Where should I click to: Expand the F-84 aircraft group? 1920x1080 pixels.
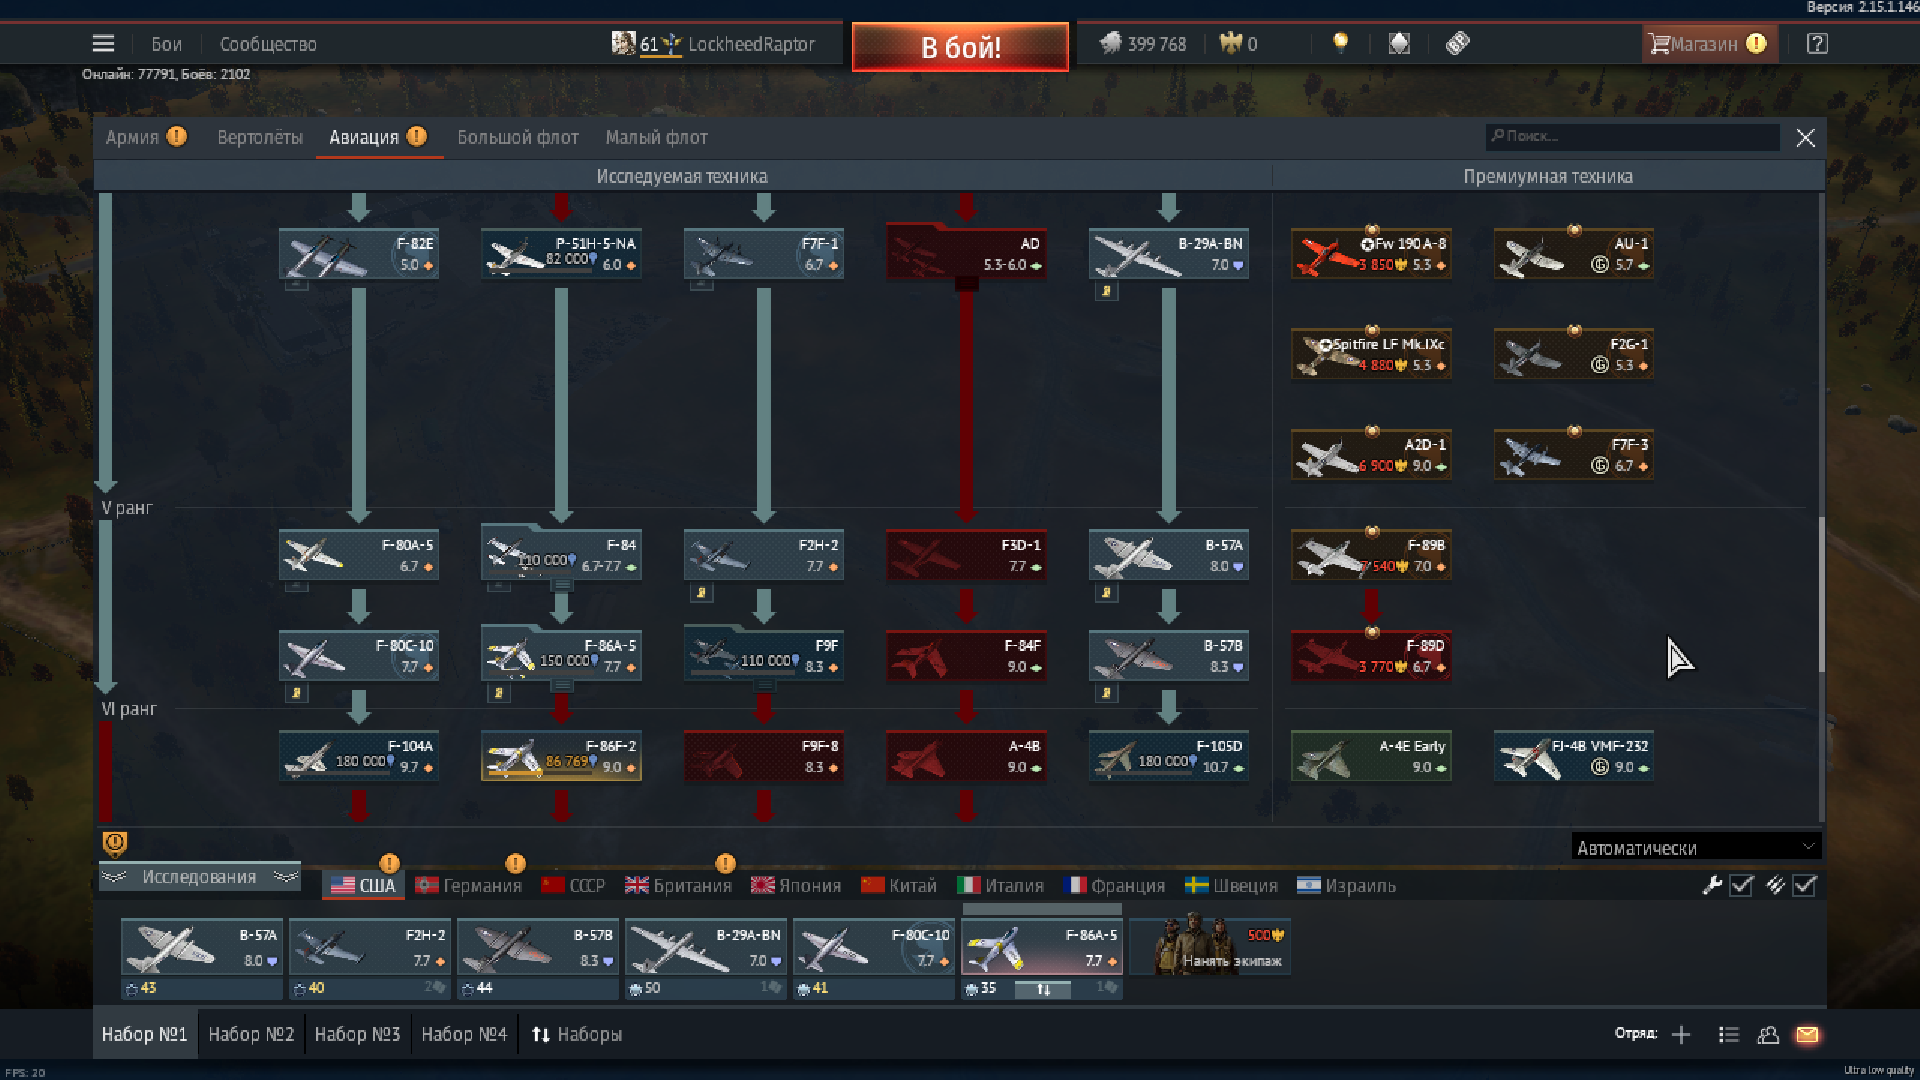pos(561,554)
